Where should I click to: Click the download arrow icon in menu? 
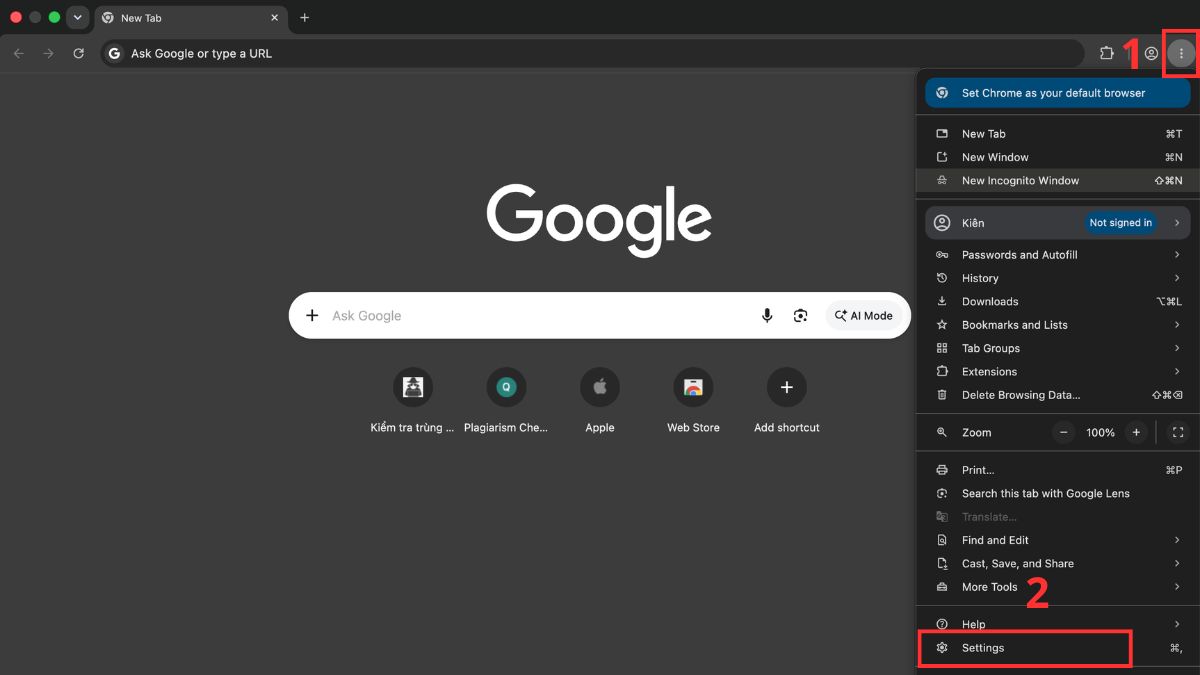(941, 301)
